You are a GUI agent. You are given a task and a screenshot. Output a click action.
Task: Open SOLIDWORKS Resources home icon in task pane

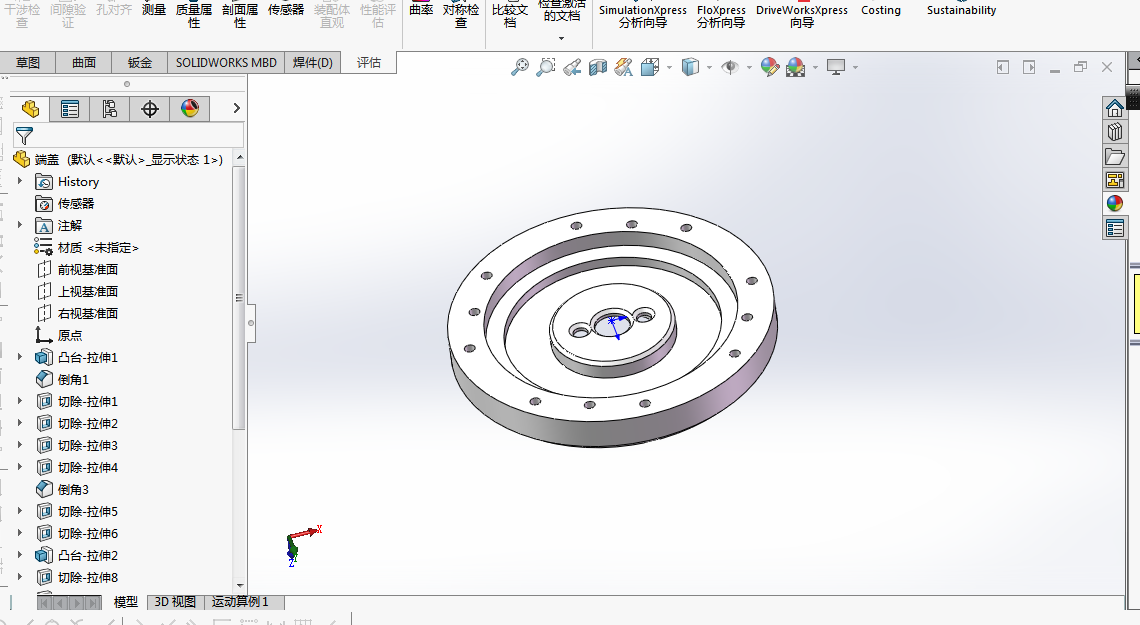click(1115, 108)
